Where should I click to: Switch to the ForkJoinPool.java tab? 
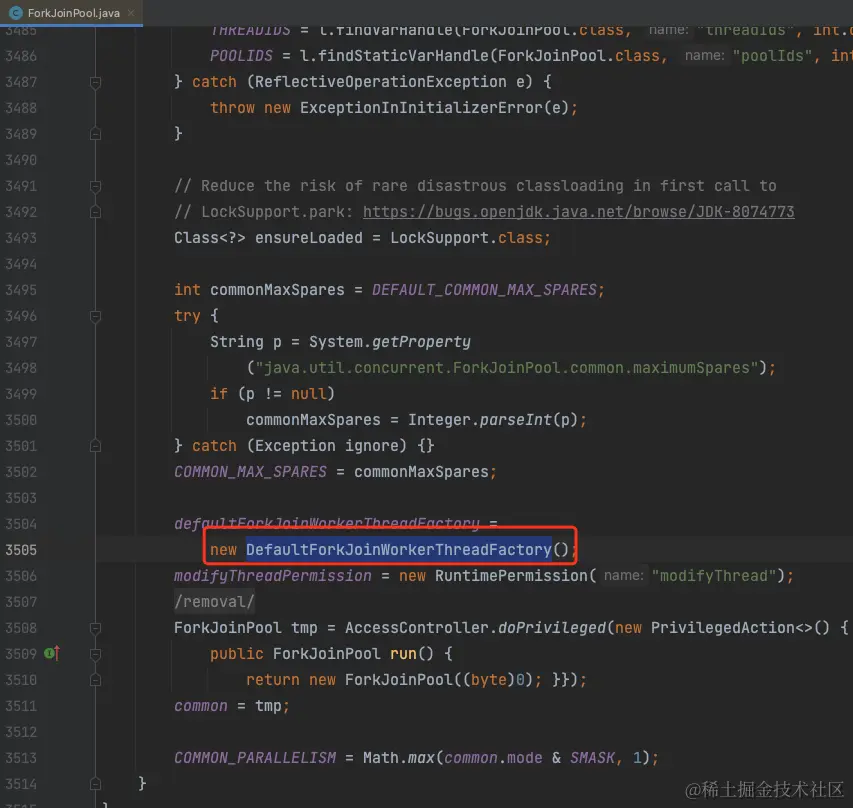(x=71, y=13)
